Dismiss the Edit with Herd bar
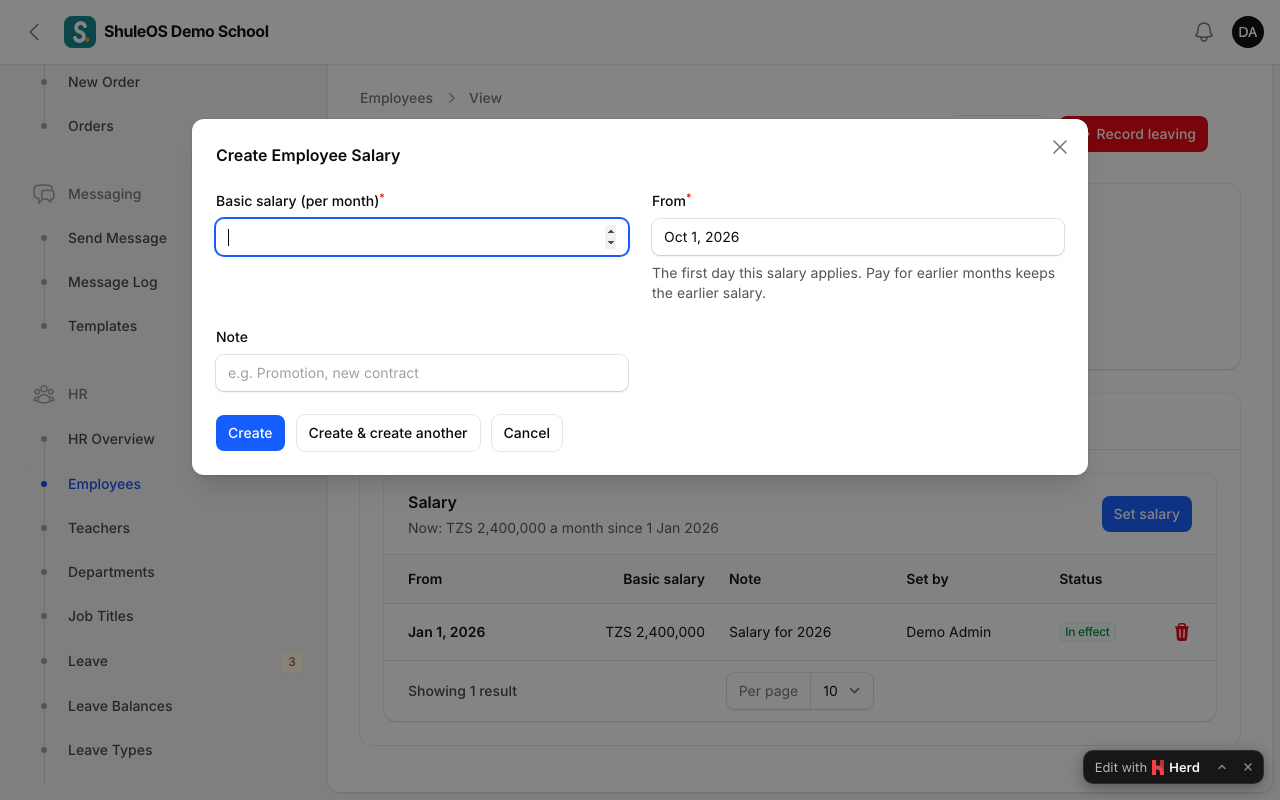The width and height of the screenshot is (1280, 800). tap(1248, 767)
